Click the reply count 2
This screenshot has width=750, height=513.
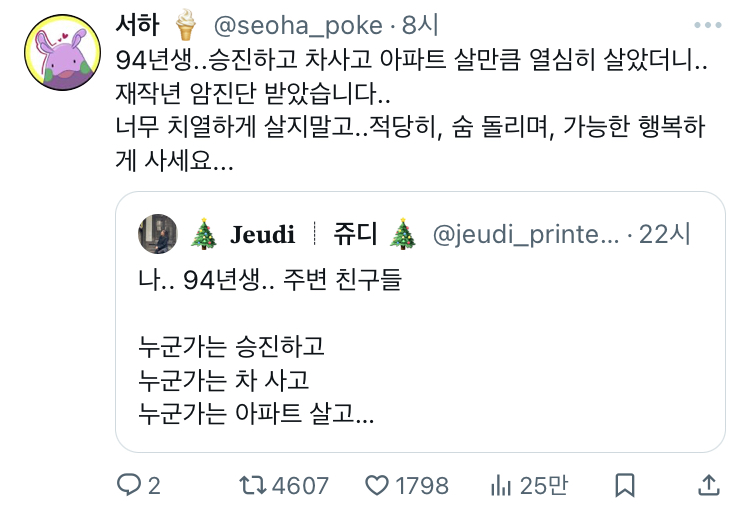click(154, 485)
